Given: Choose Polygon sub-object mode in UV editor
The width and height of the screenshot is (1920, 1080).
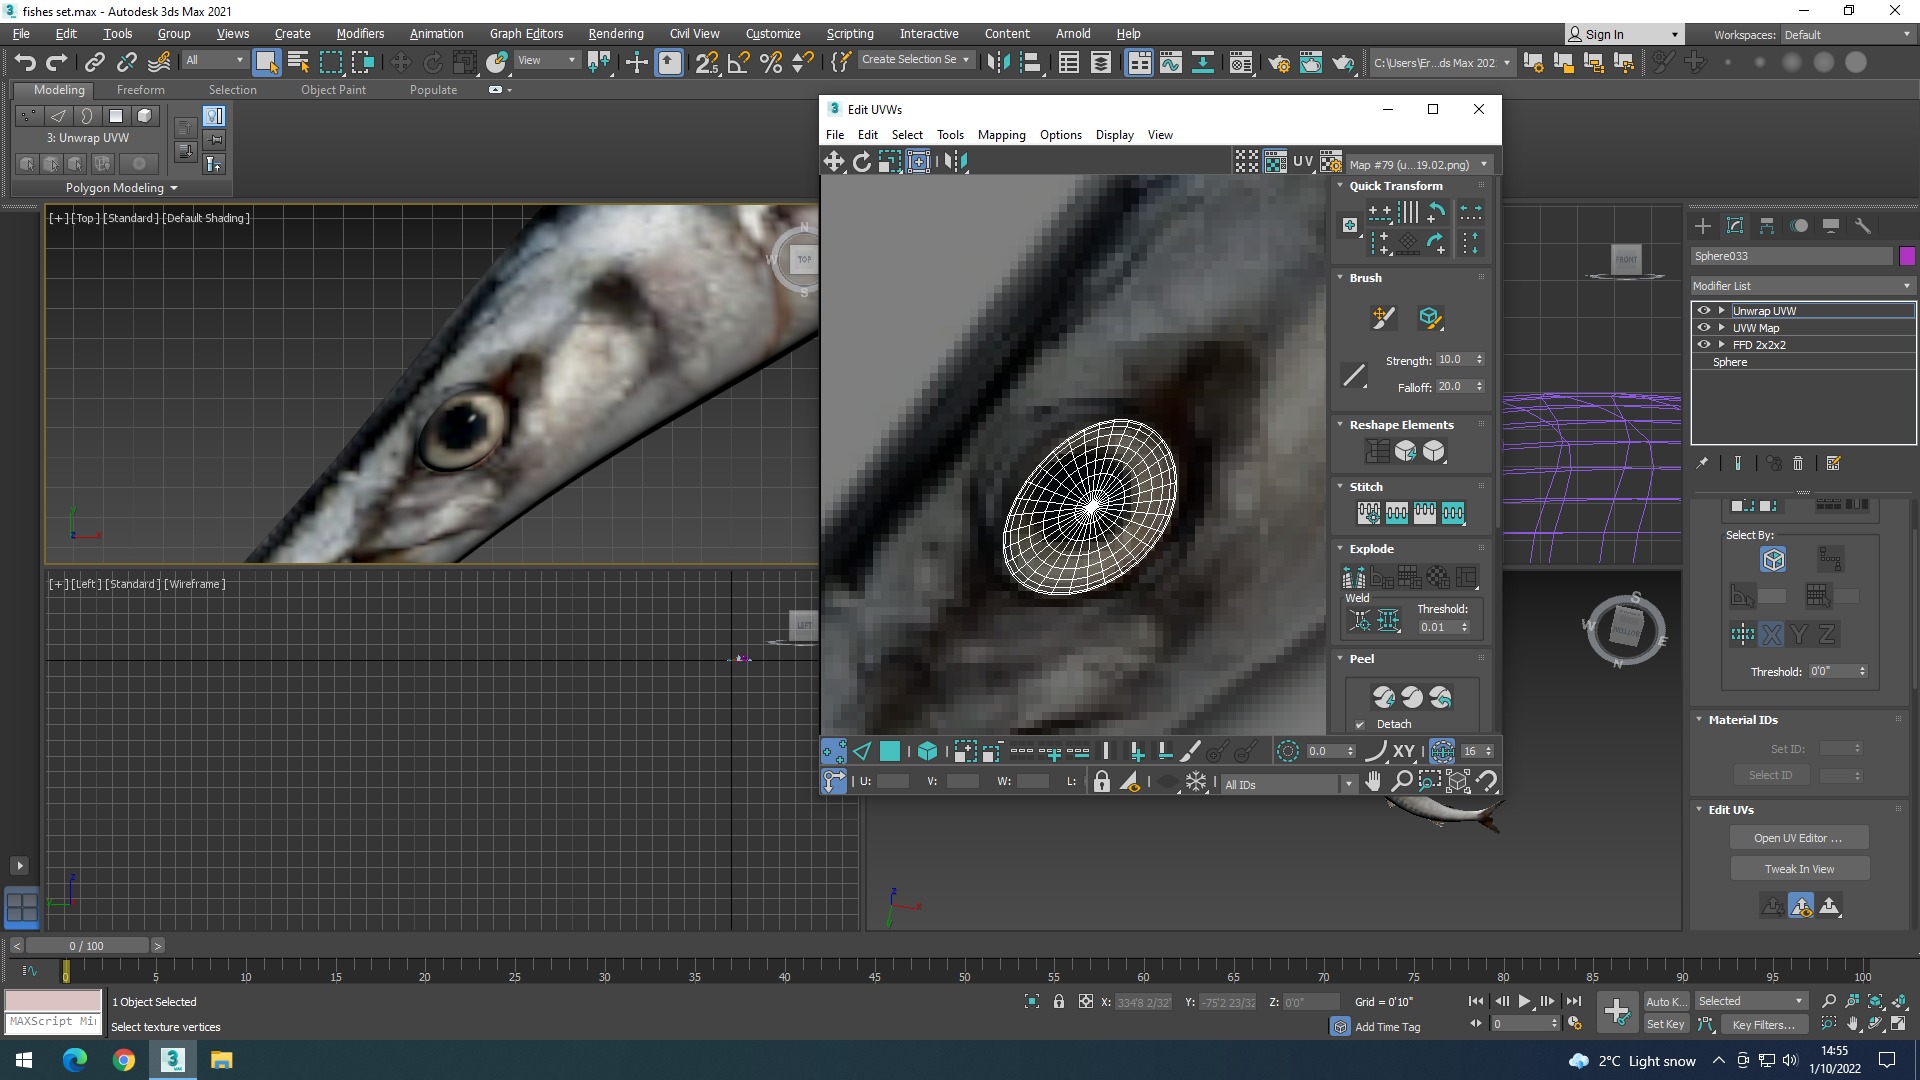Looking at the screenshot, I should tap(890, 751).
